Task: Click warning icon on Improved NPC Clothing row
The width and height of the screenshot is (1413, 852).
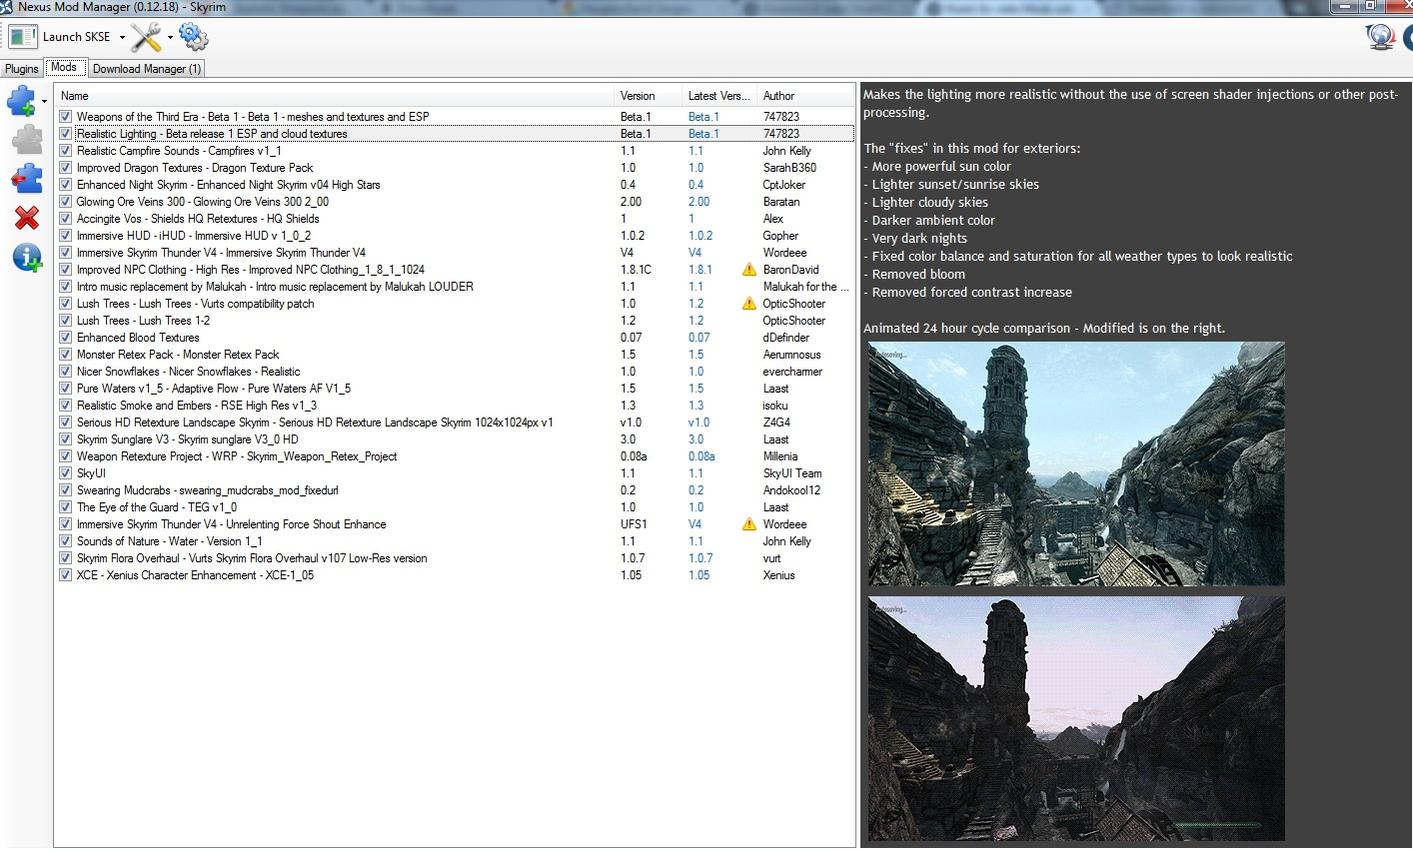Action: 748,270
